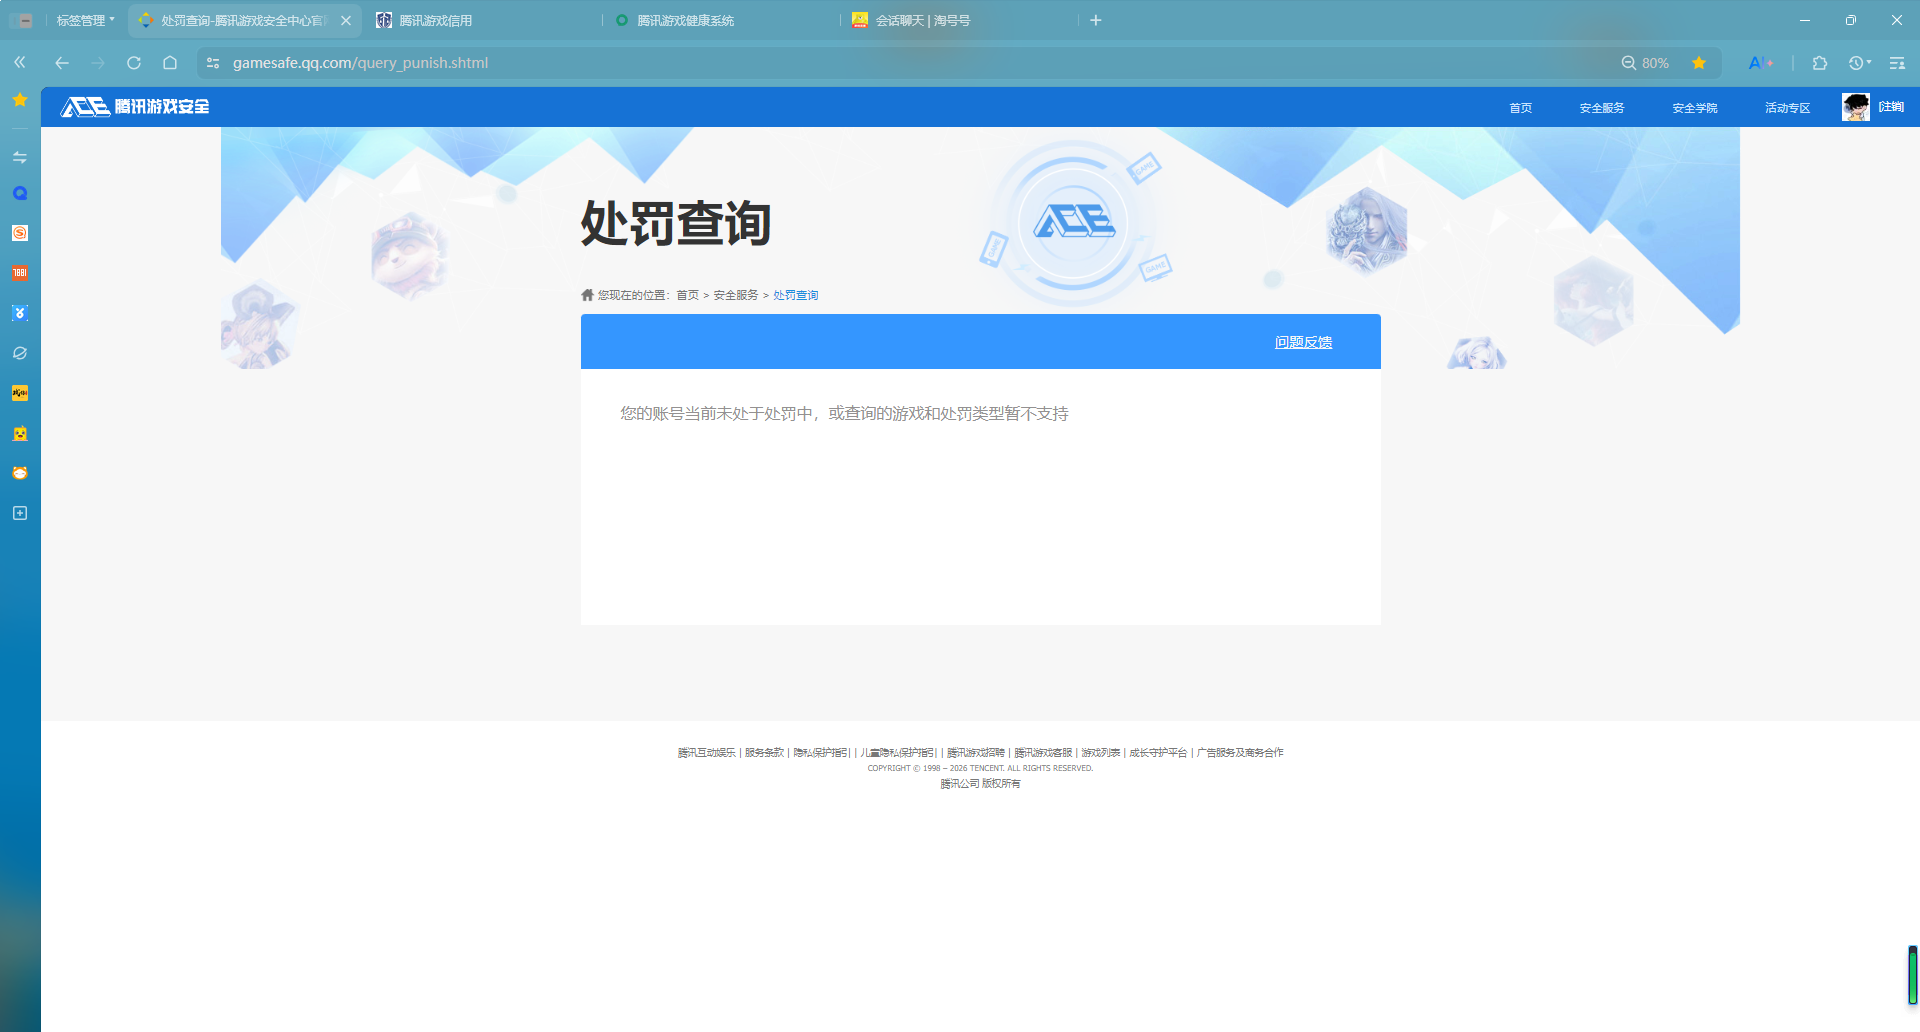
Task: Open 游戏列表 footer link
Action: tap(1100, 752)
